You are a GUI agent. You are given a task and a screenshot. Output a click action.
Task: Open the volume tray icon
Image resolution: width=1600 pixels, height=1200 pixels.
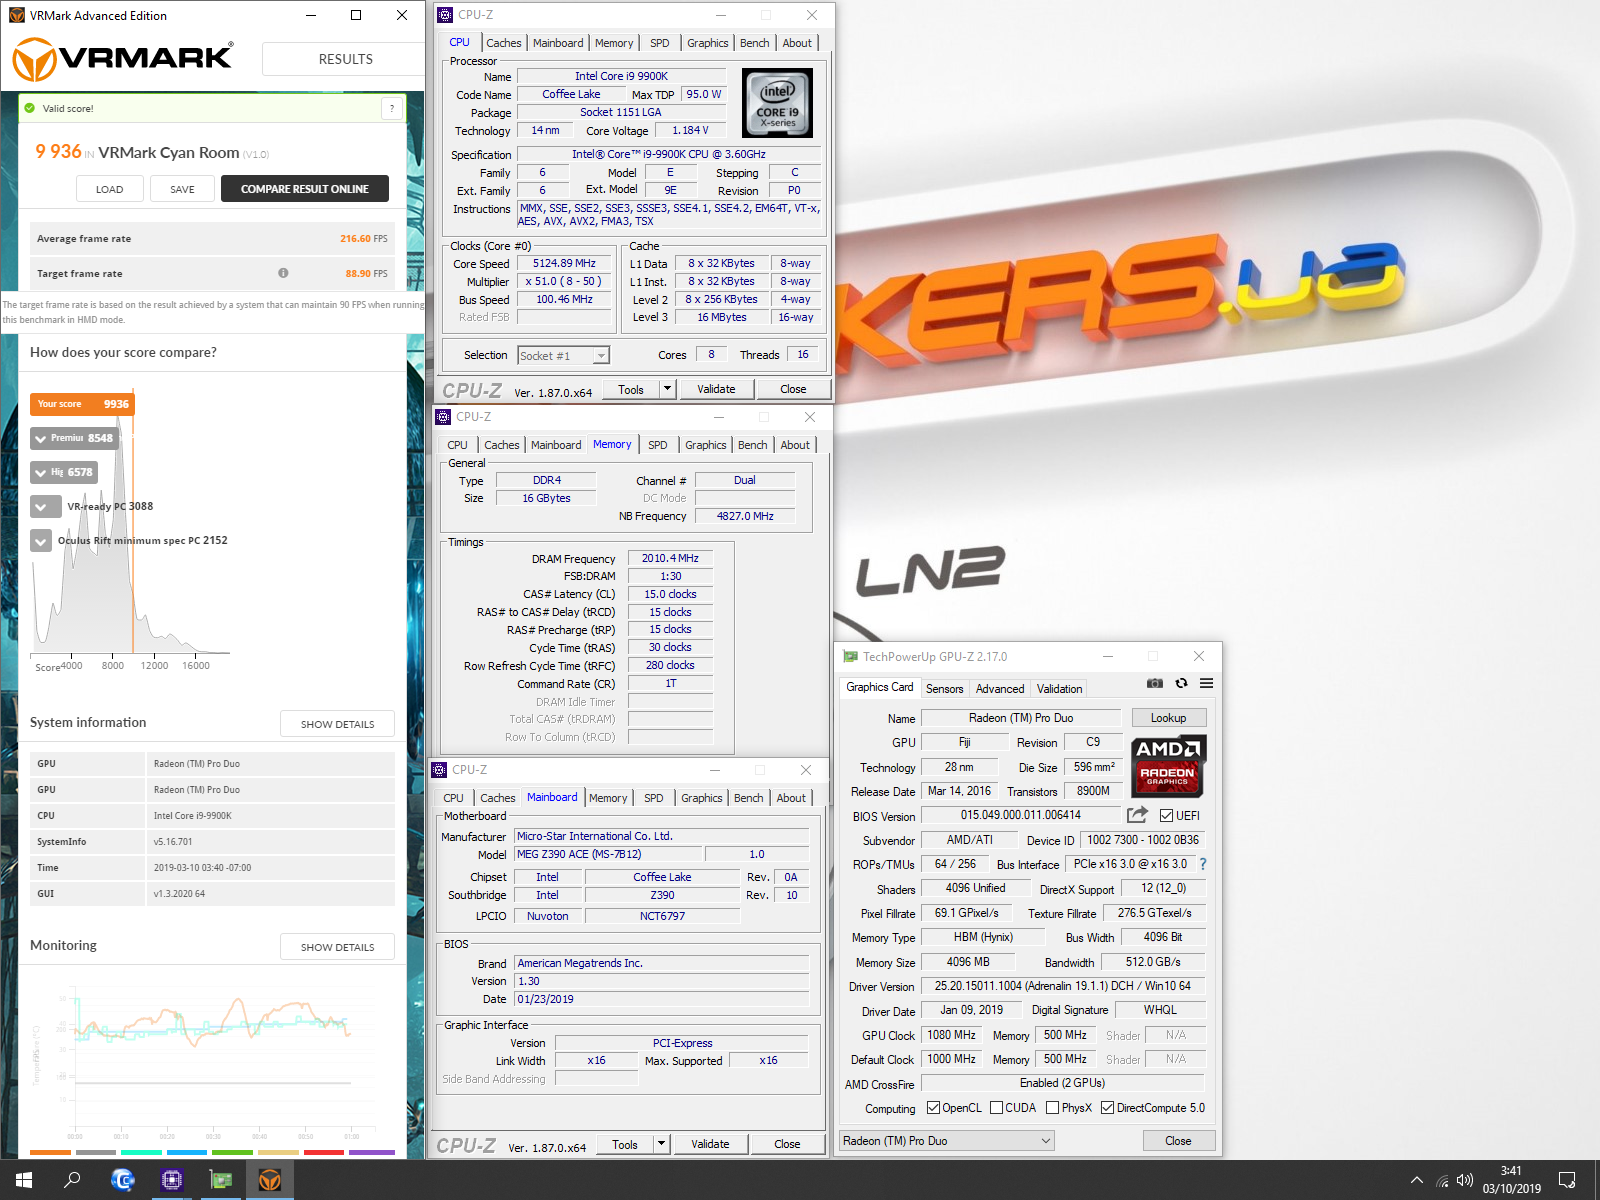(x=1465, y=1180)
